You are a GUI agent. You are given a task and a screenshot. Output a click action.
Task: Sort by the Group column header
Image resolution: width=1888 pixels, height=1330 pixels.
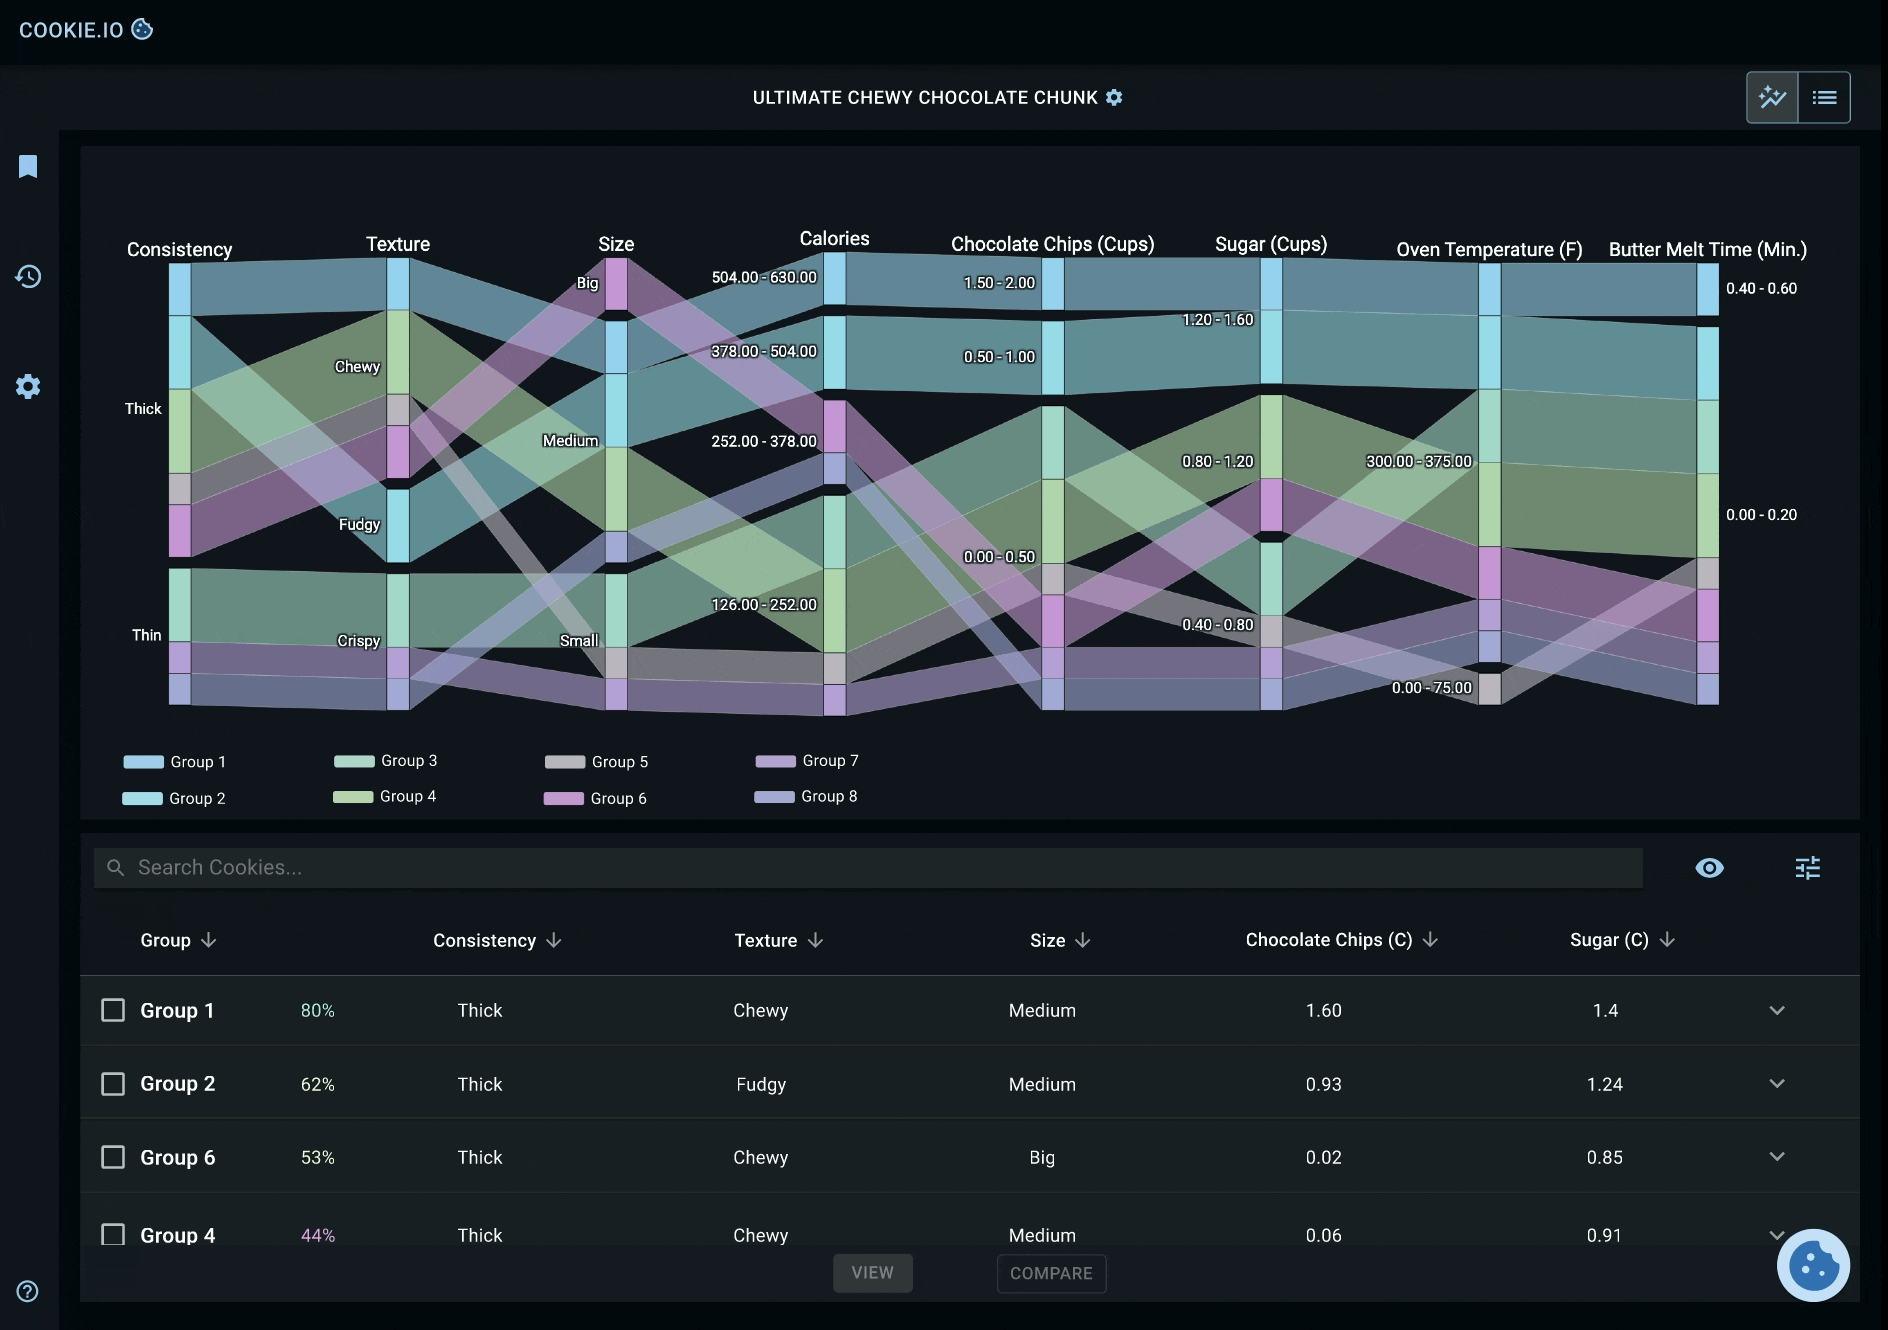[x=178, y=940]
